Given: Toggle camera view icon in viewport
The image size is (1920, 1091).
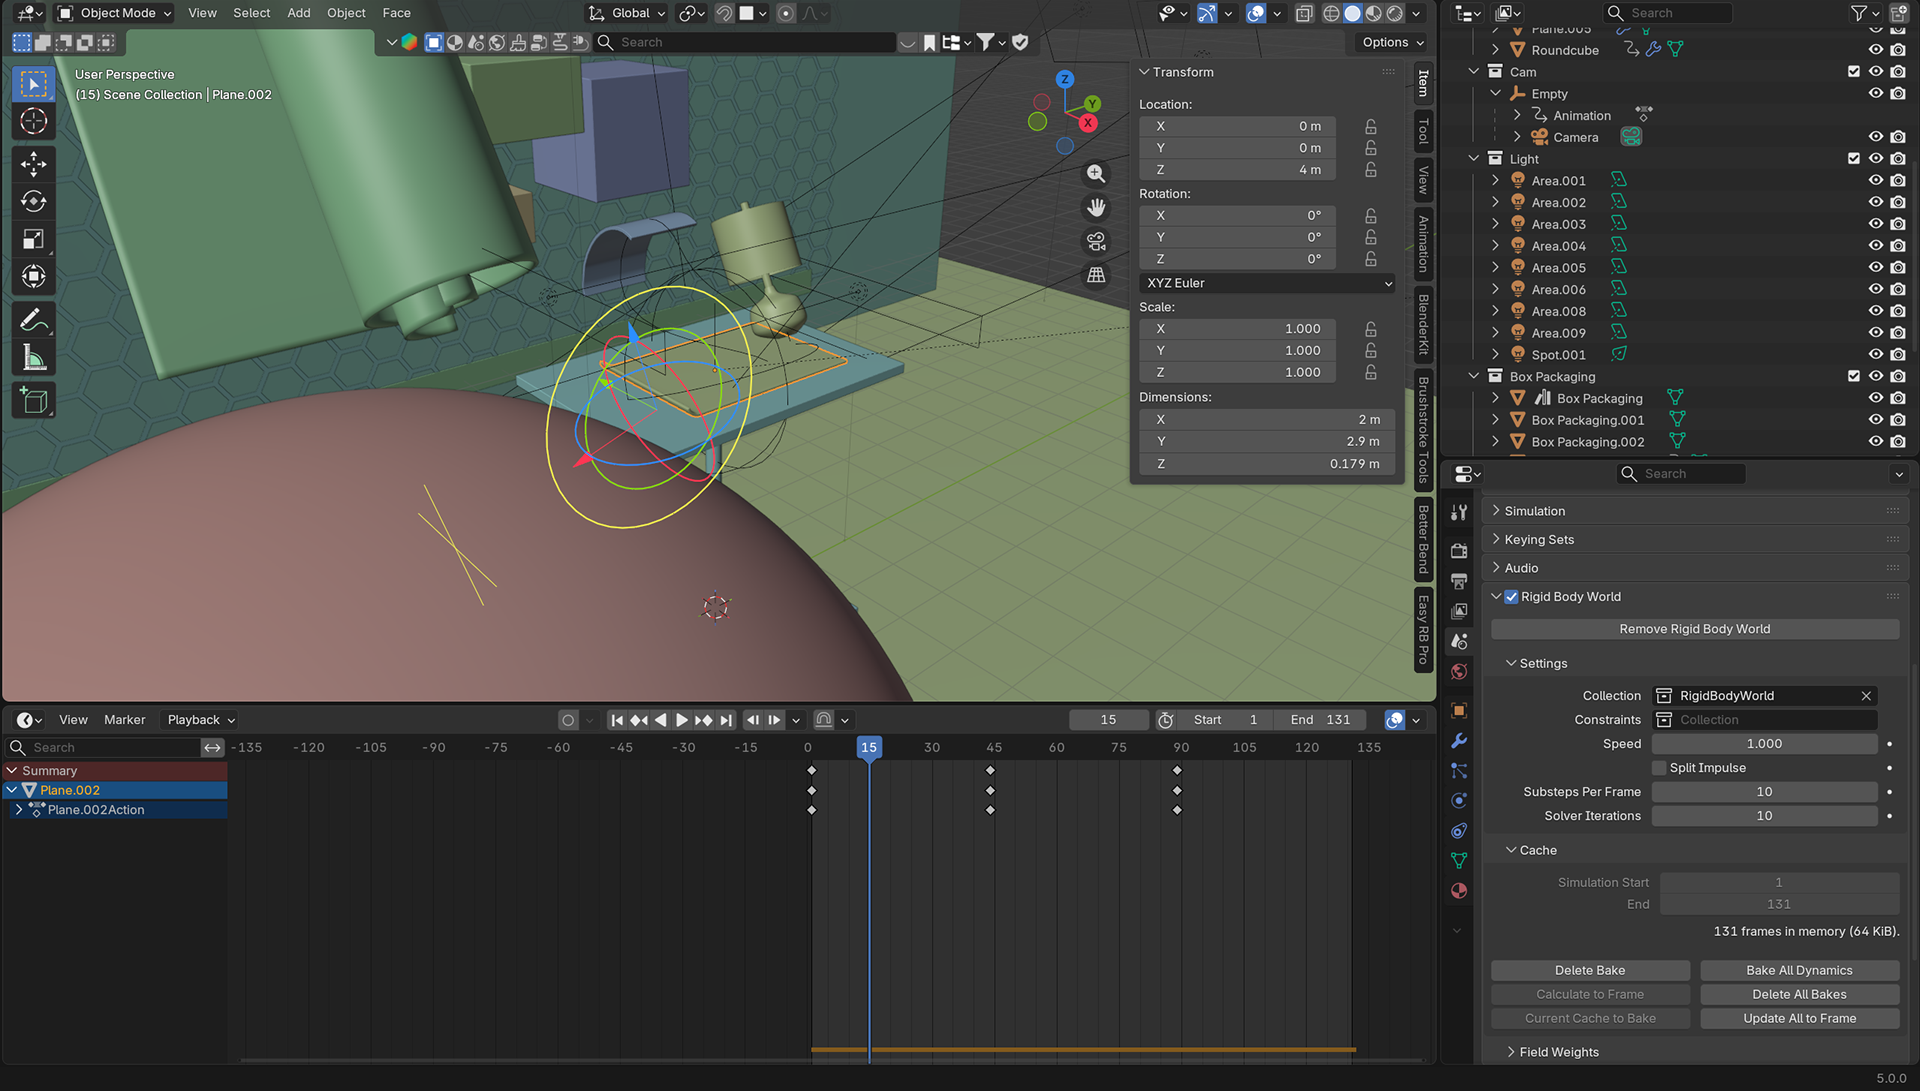Looking at the screenshot, I should point(1096,241).
